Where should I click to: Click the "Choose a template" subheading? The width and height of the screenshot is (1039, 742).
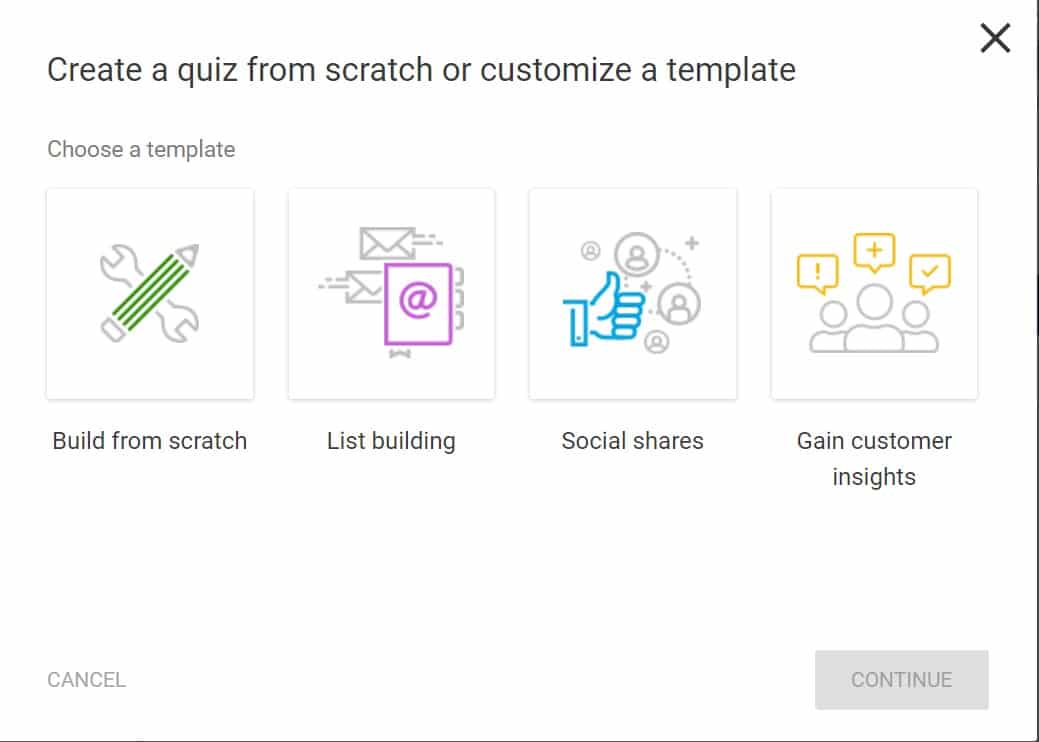point(141,149)
